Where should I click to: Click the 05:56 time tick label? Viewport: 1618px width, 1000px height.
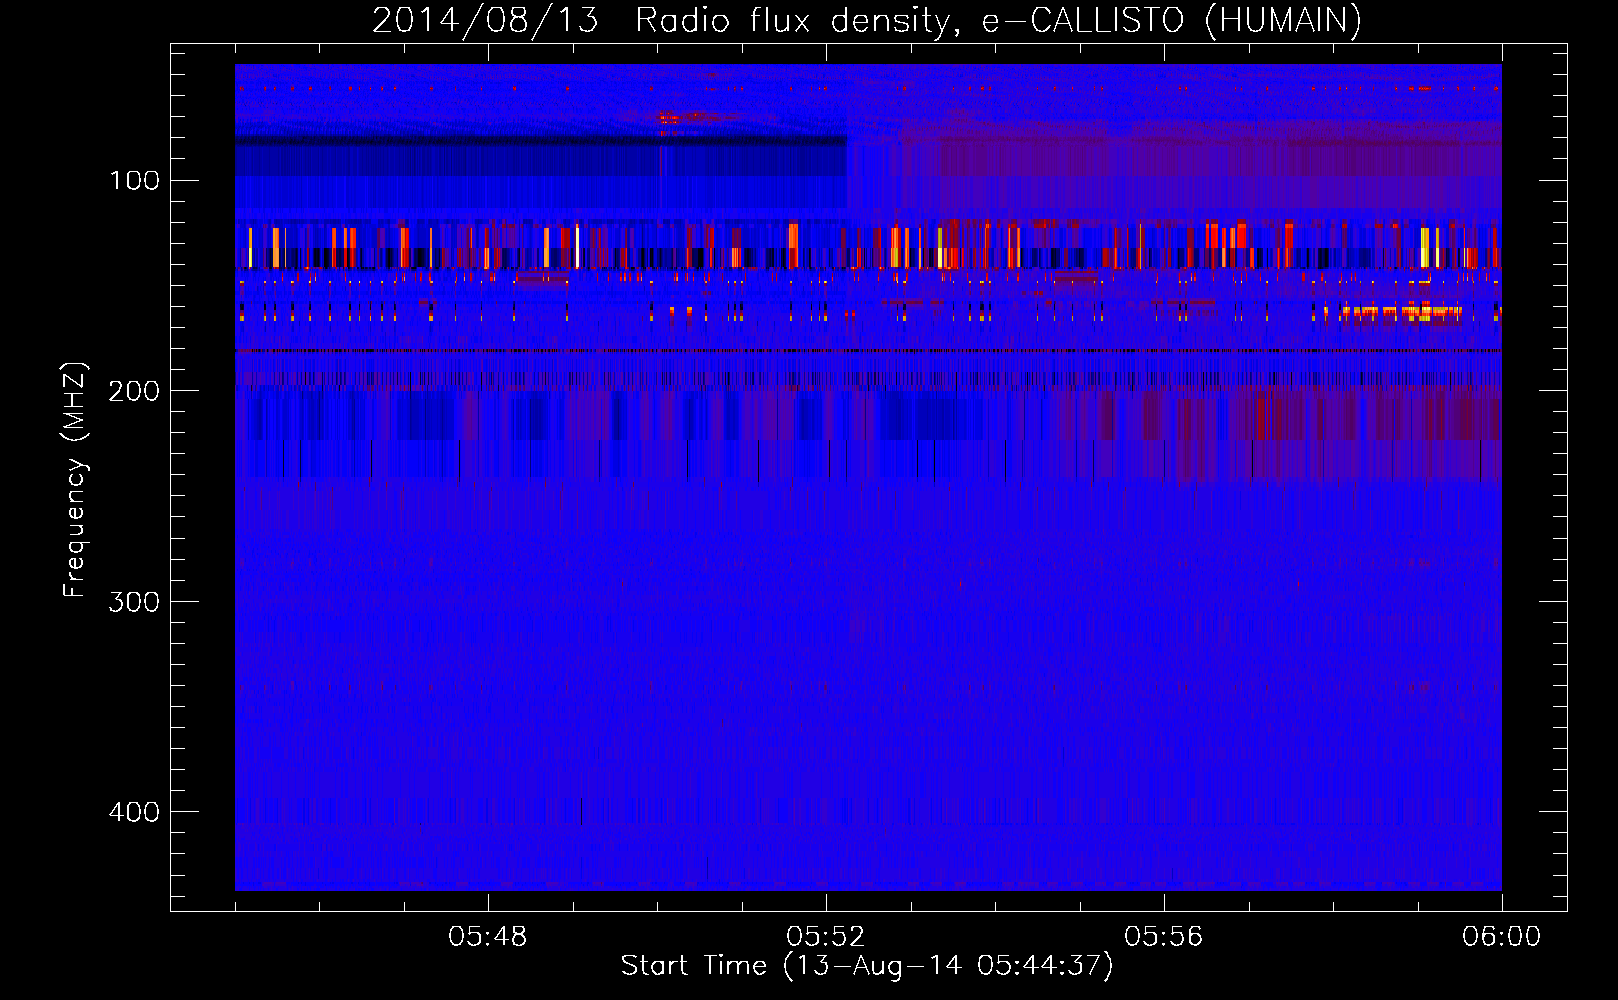click(x=1163, y=937)
